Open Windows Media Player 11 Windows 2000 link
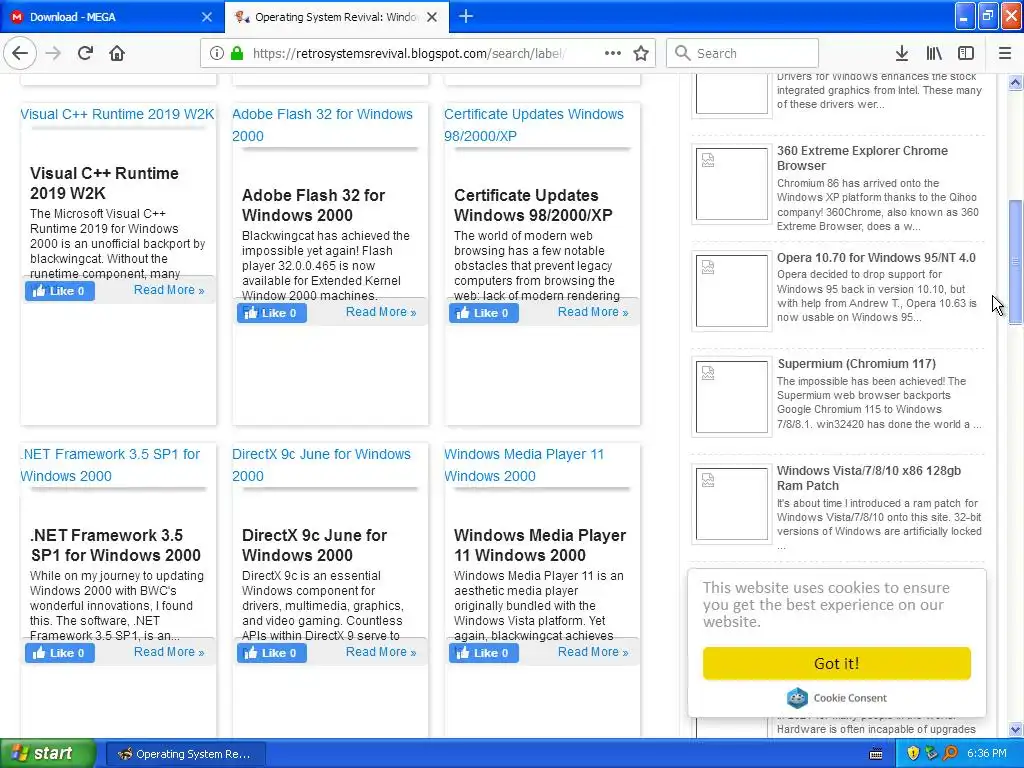 click(x=524, y=465)
